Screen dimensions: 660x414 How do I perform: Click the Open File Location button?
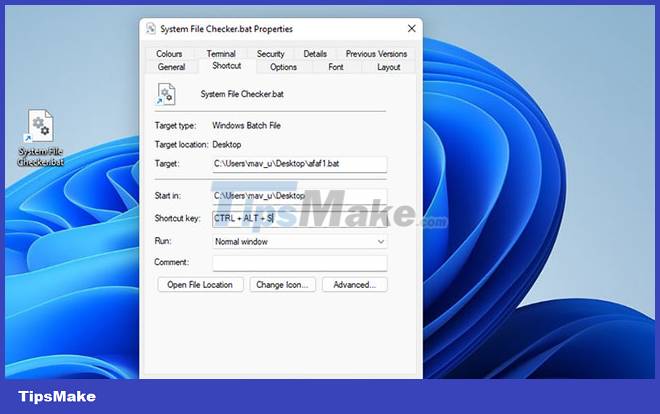pos(200,285)
